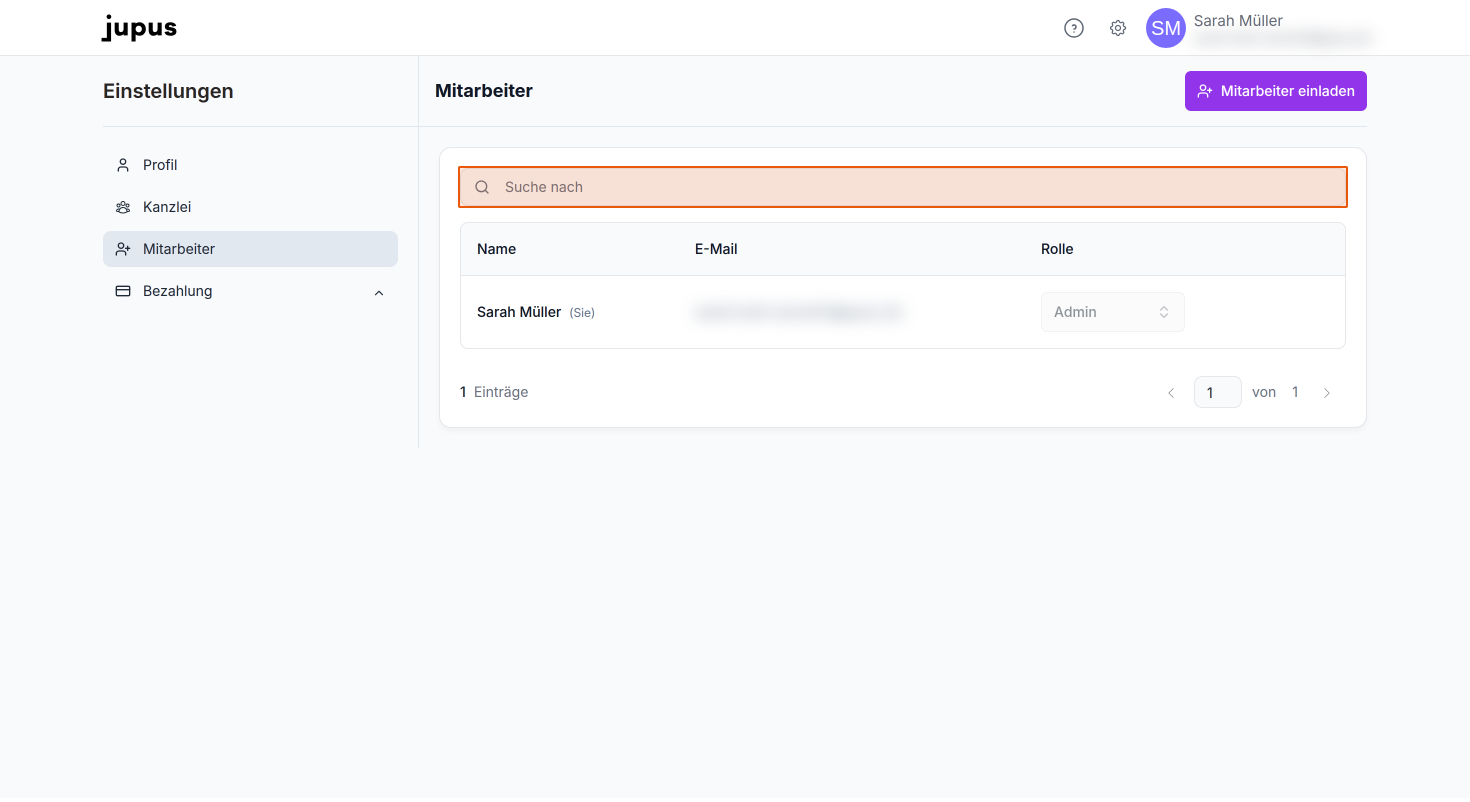Screen dimensions: 1470x802
Task: Click the Mitarbeiter add-user sidebar icon
Action: tap(123, 249)
